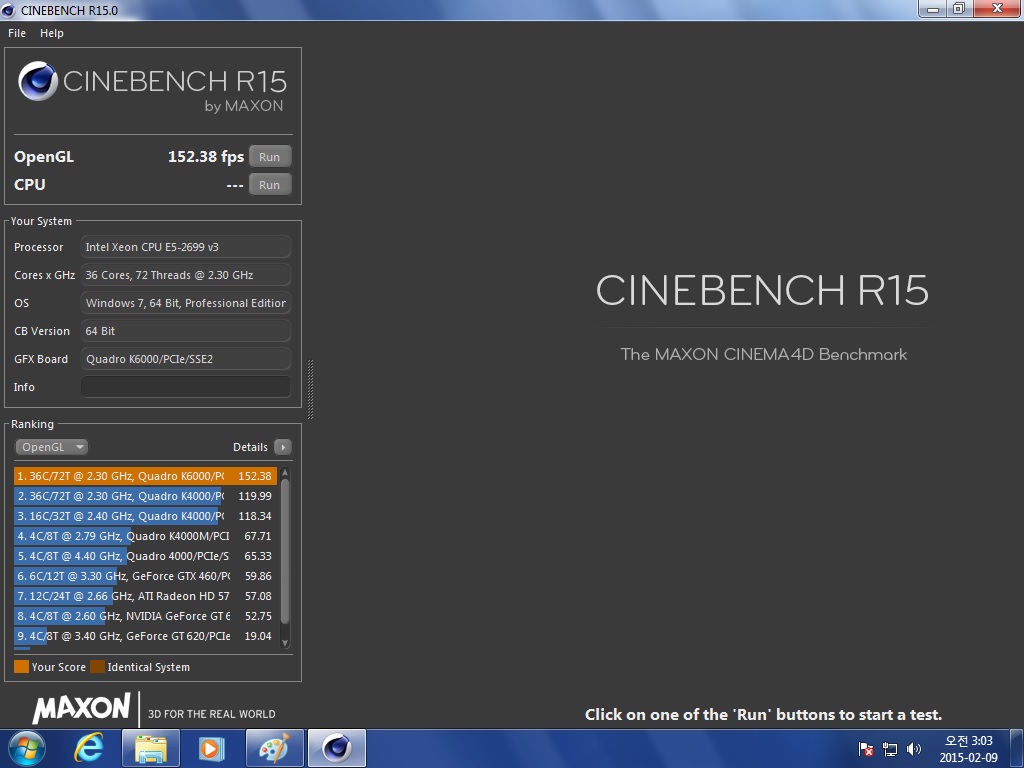The width and height of the screenshot is (1024, 768).
Task: Click the Identical System brown legend swatch
Action: coord(97,667)
